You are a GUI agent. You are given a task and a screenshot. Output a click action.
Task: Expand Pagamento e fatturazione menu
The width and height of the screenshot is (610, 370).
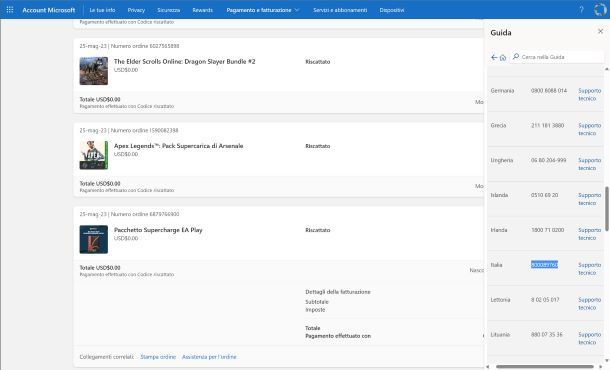click(x=263, y=10)
